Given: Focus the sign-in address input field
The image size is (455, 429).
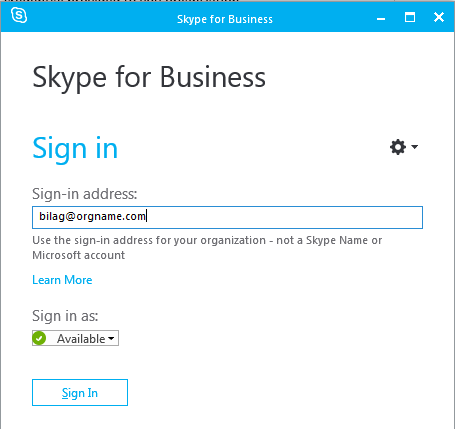Looking at the screenshot, I should tap(227, 217).
